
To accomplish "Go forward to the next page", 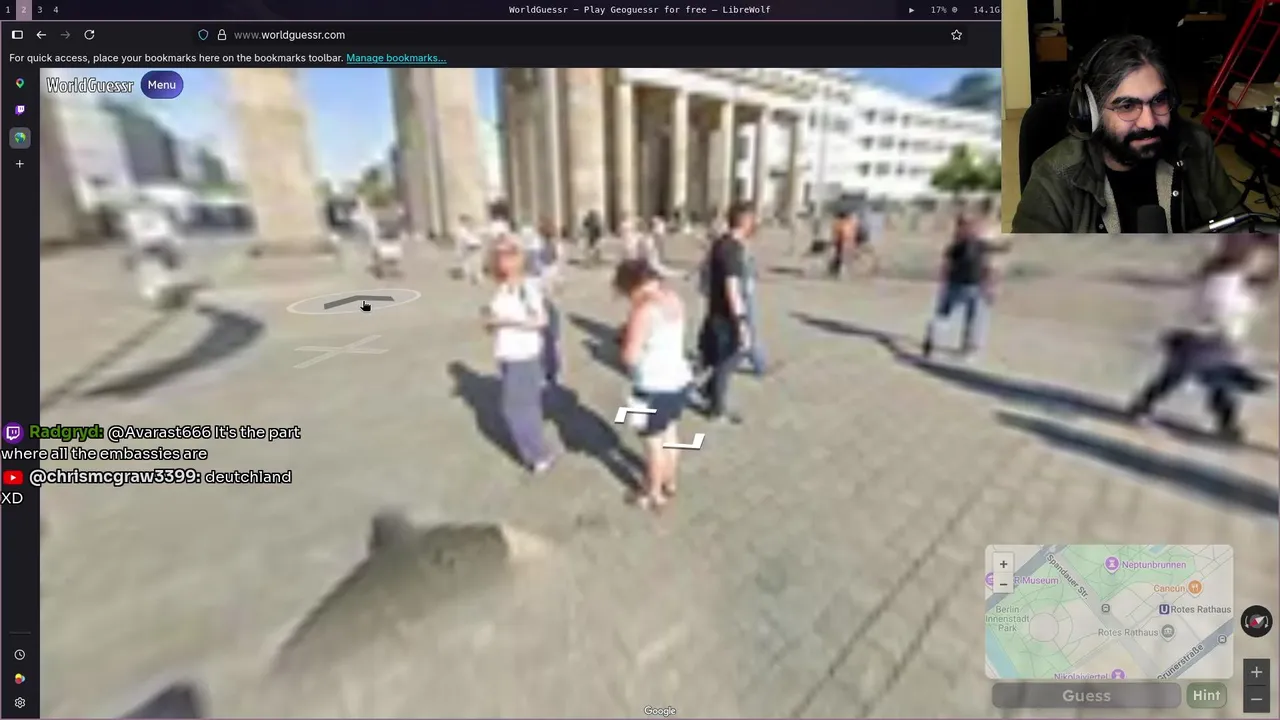I will point(65,35).
